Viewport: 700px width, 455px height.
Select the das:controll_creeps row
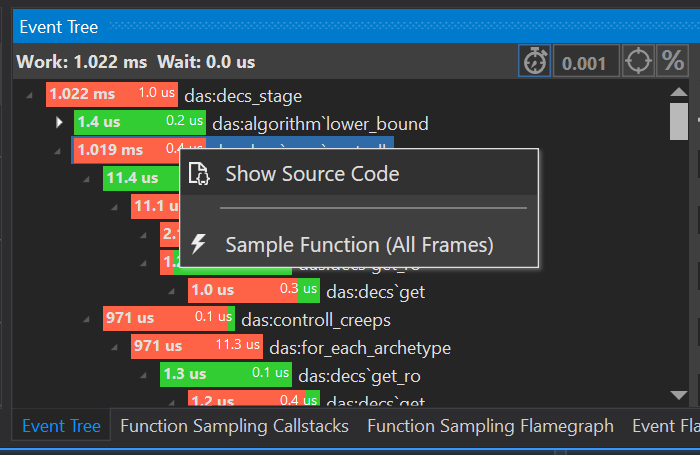coord(247,319)
